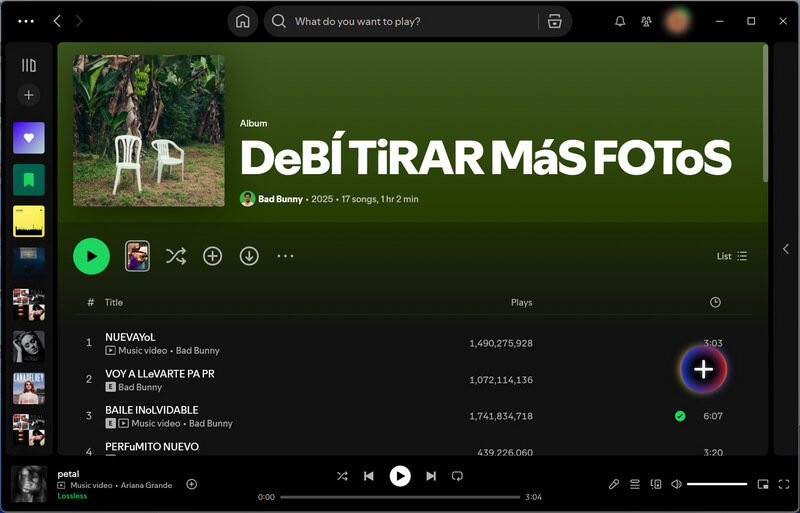Open Friend Activity icon
Viewport: 800px width, 513px height.
coord(646,21)
